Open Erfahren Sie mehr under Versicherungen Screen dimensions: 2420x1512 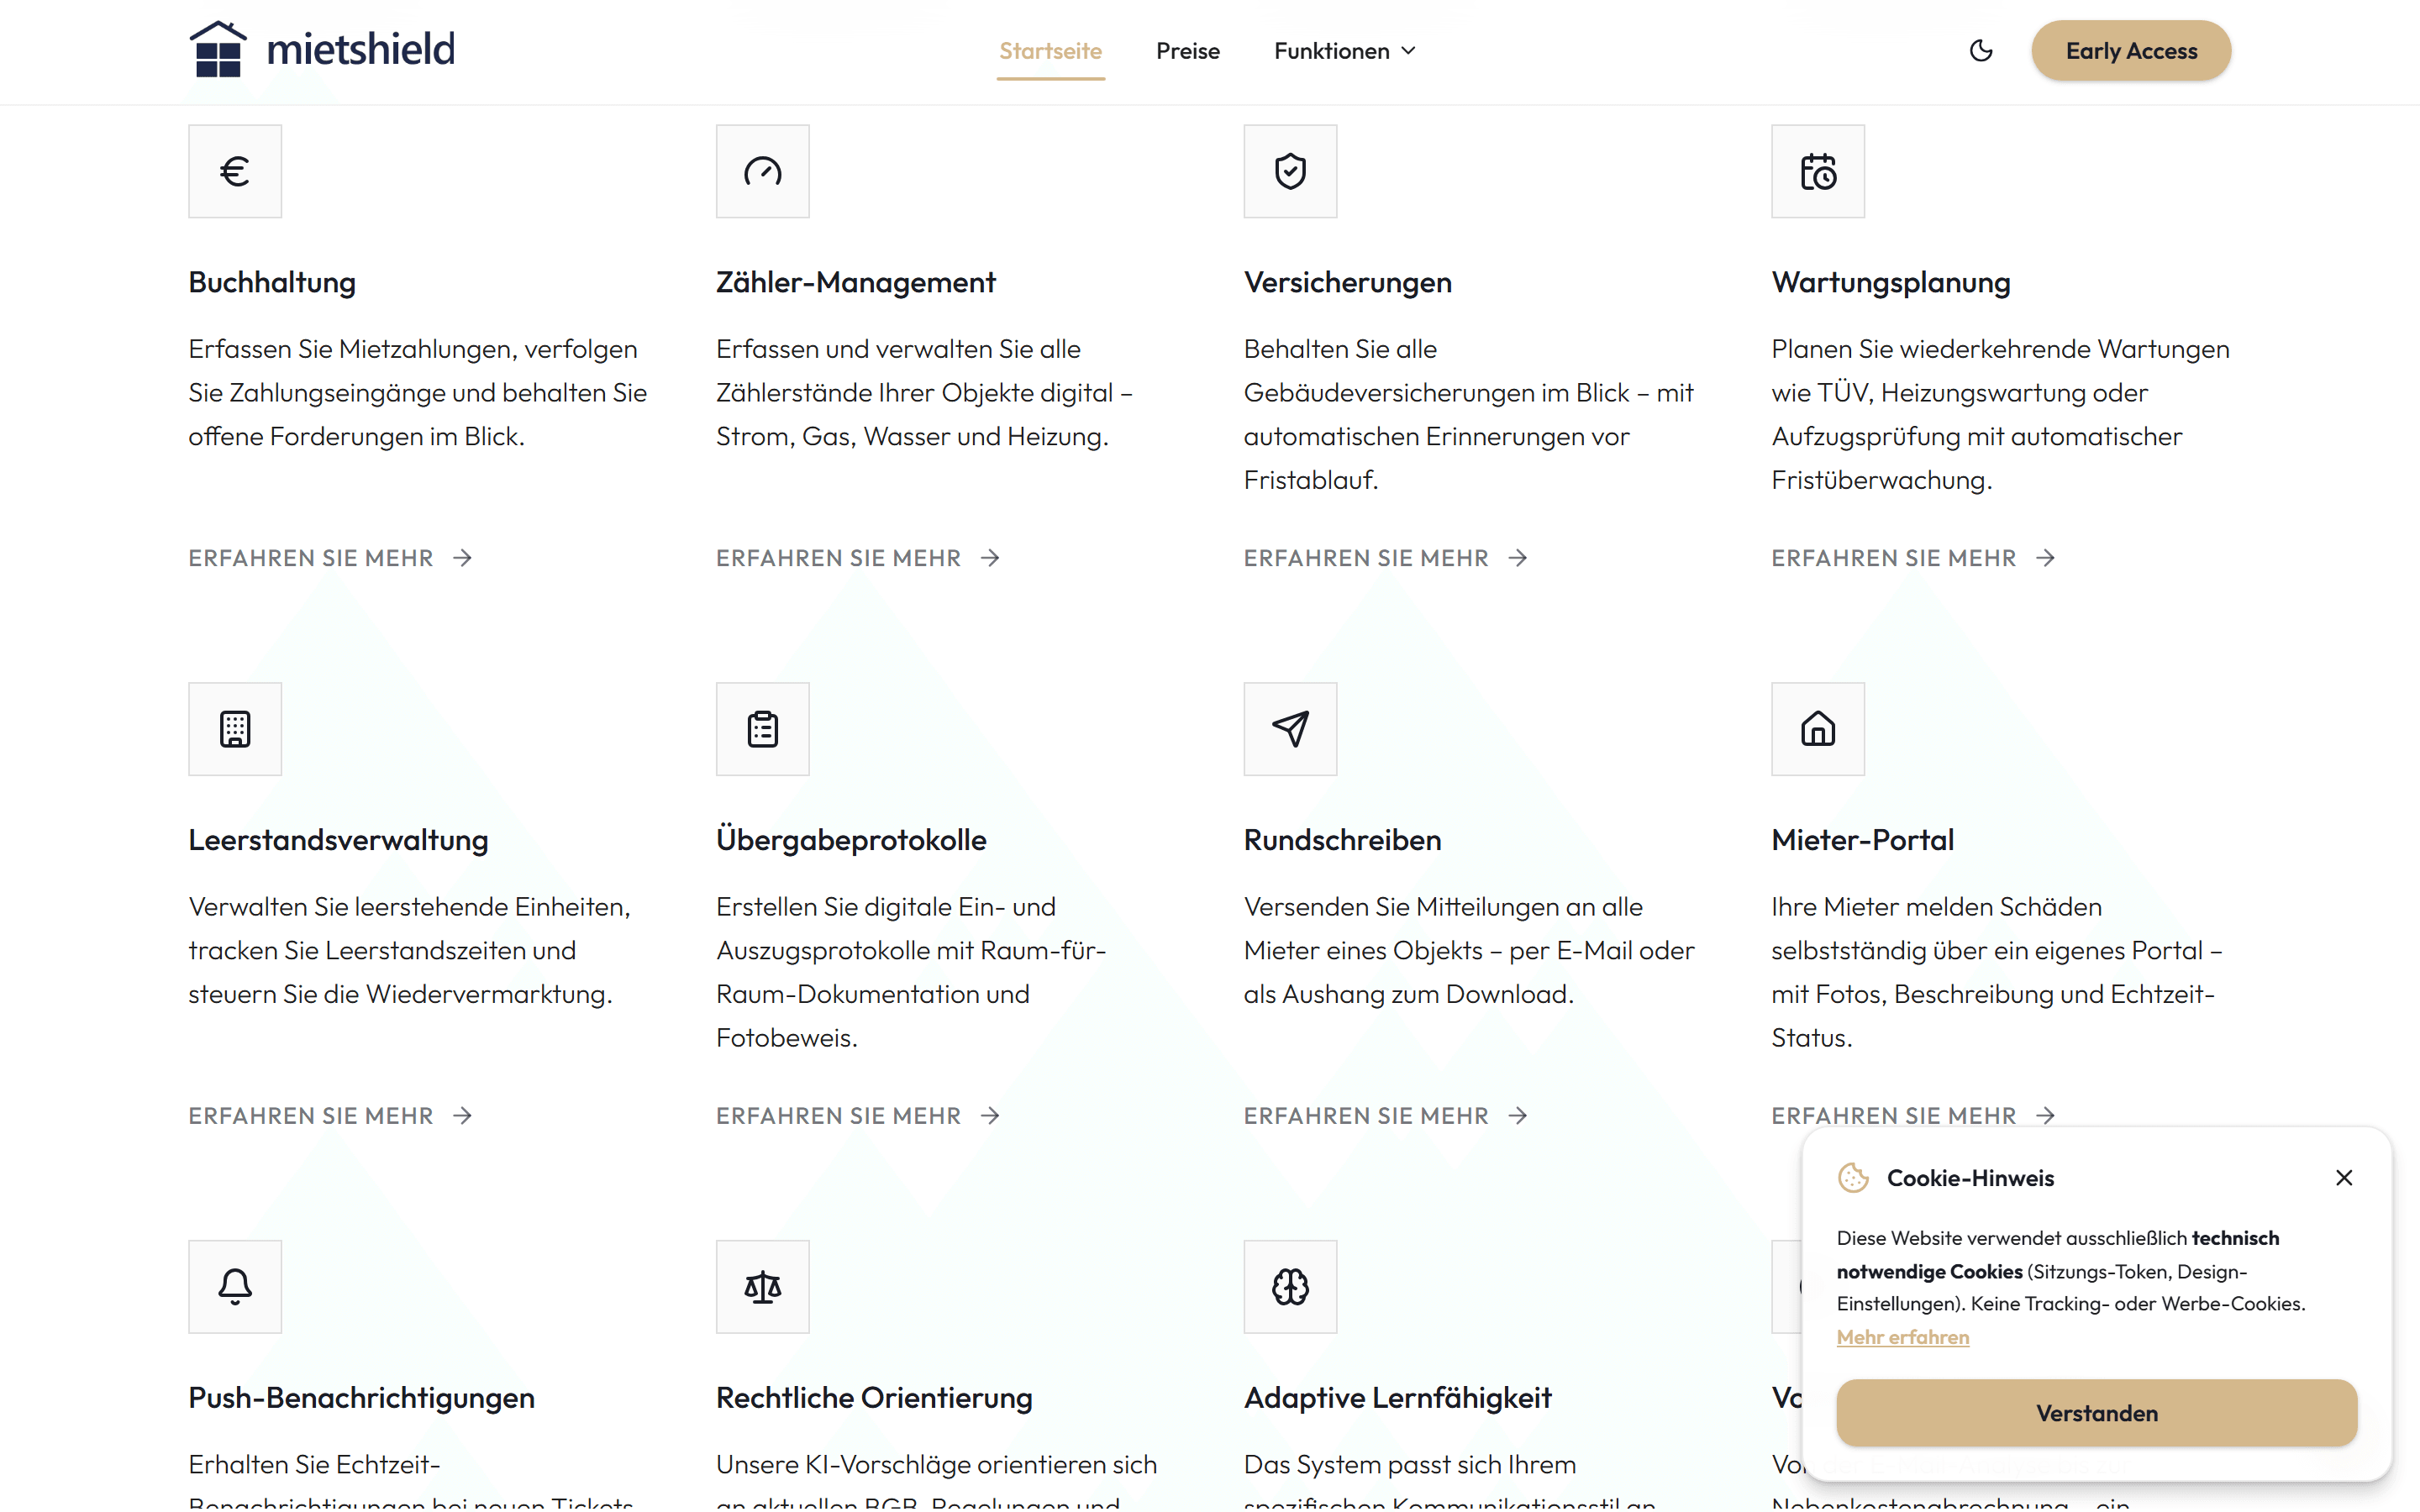pyautogui.click(x=1386, y=558)
